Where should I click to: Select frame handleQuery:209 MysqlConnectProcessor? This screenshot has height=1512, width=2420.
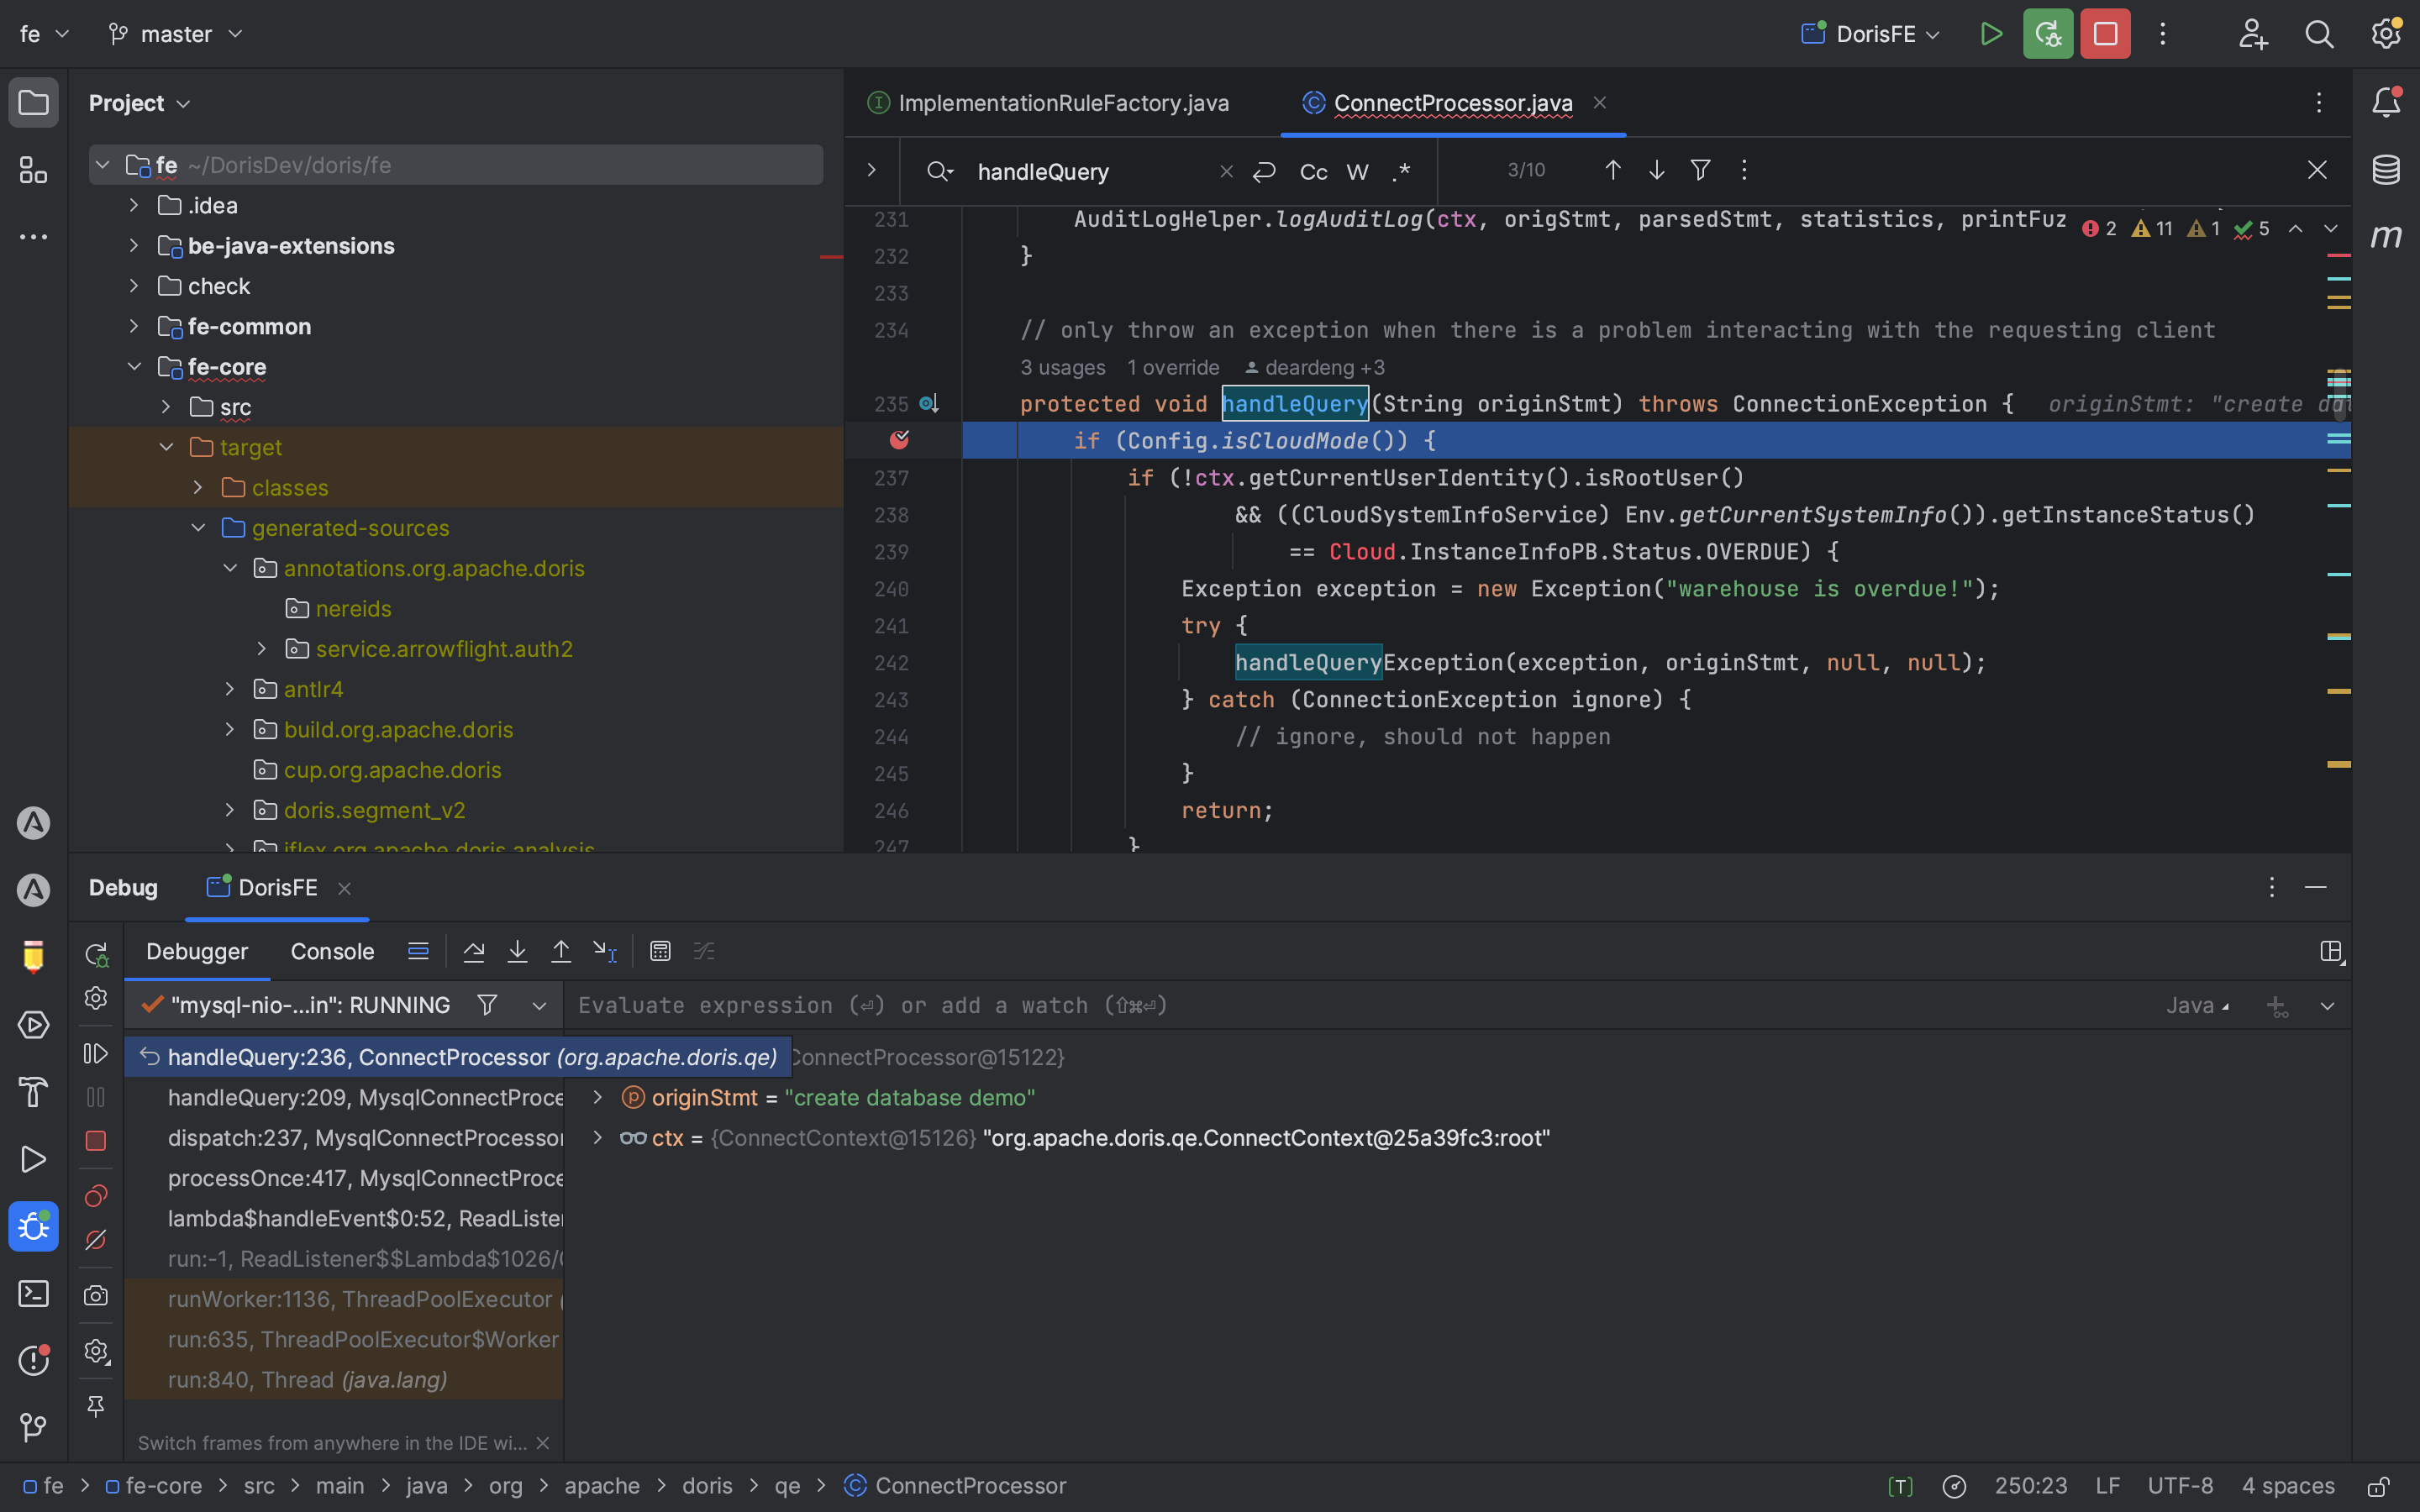point(344,1097)
